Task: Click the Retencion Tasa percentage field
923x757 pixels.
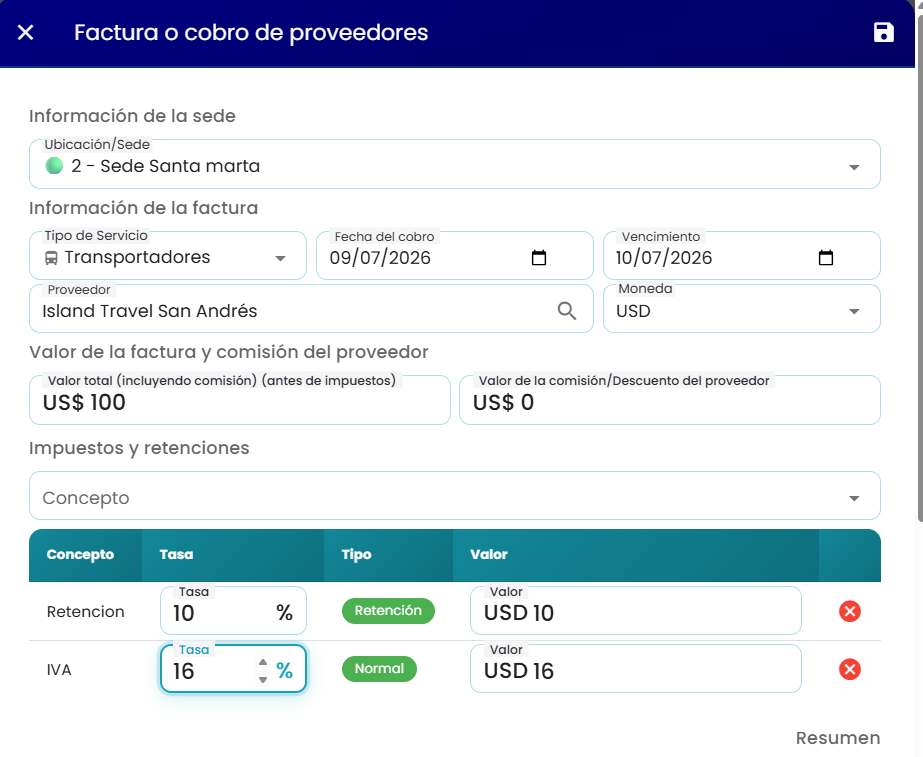Action: coord(233,611)
